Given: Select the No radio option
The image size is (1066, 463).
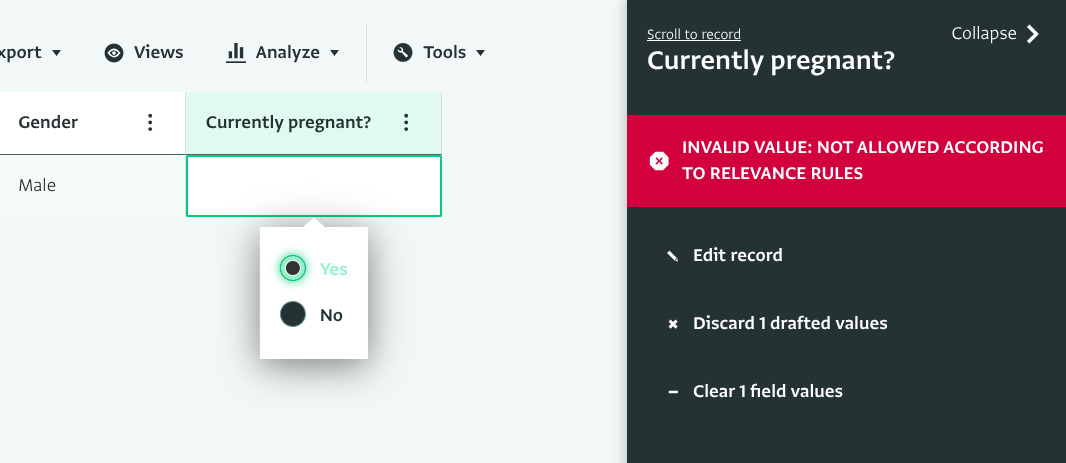Looking at the screenshot, I should tap(293, 315).
